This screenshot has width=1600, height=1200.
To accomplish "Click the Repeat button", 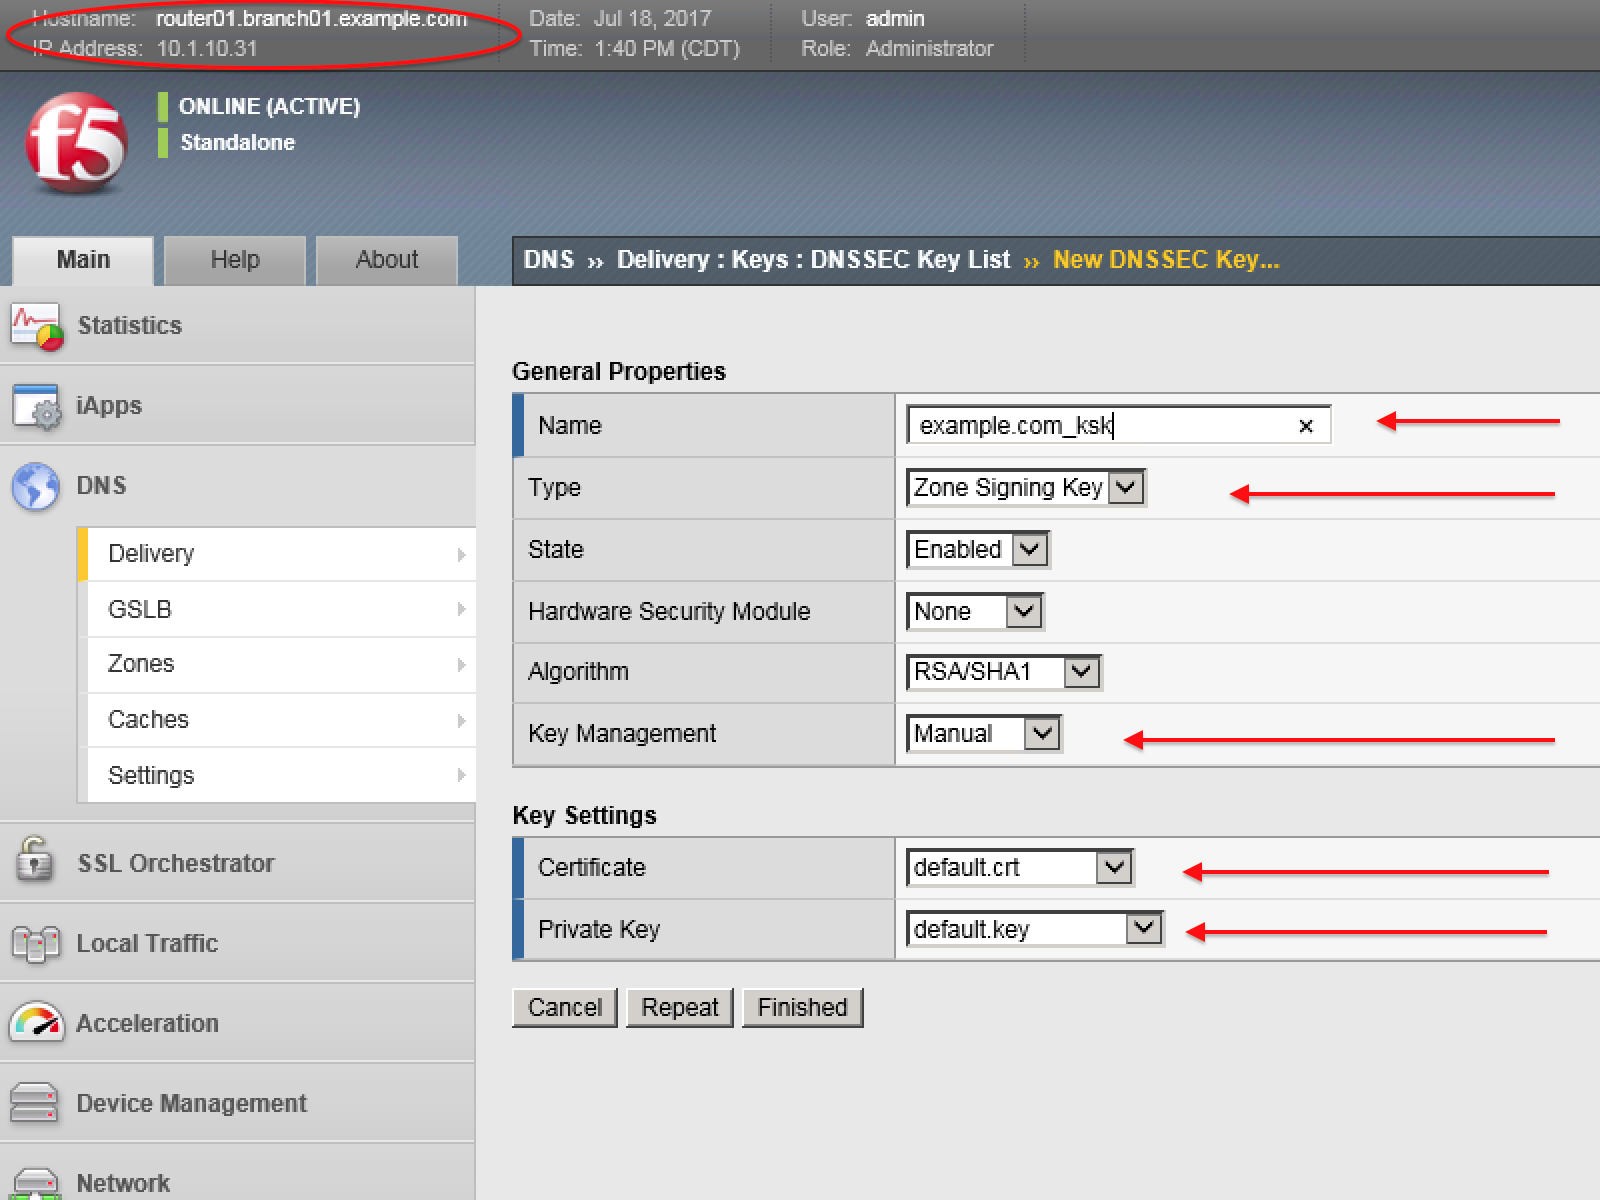I will click(680, 1007).
